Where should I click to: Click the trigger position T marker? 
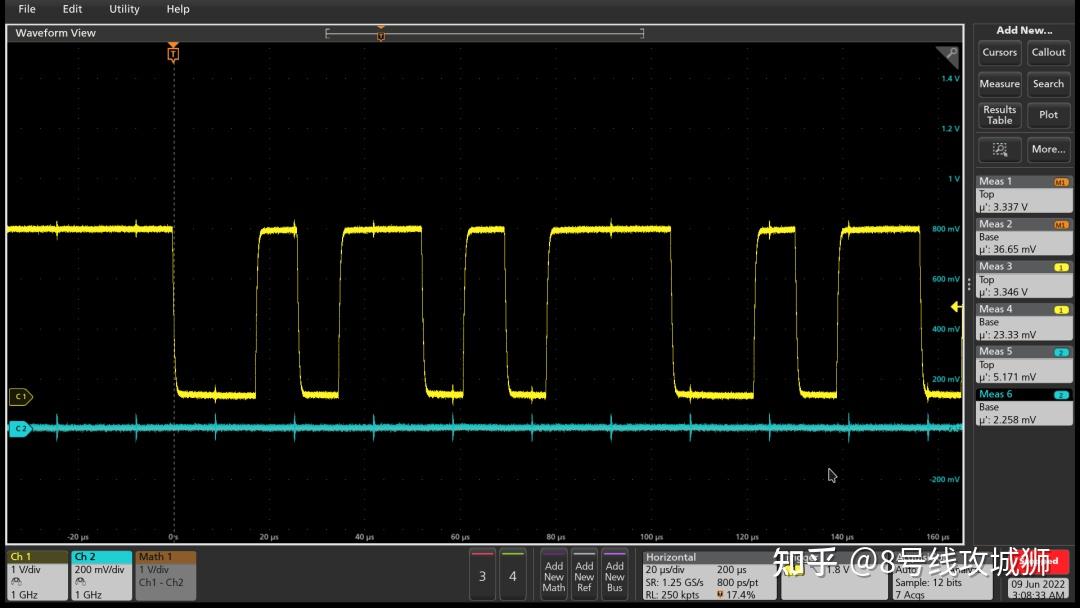[173, 53]
